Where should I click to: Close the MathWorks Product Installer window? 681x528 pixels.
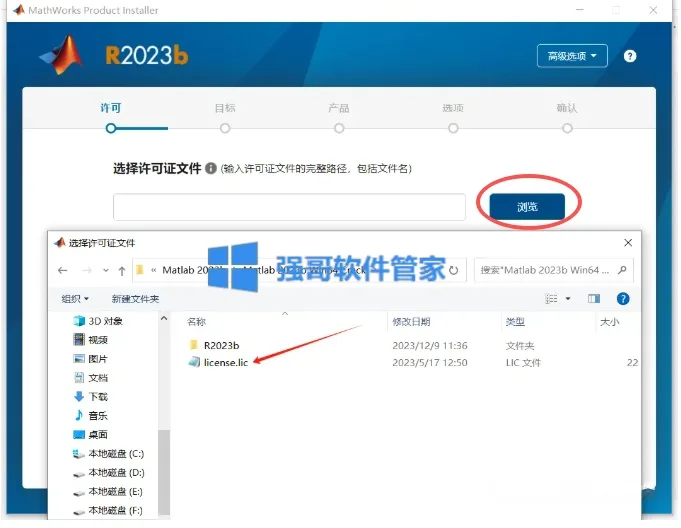pyautogui.click(x=653, y=10)
